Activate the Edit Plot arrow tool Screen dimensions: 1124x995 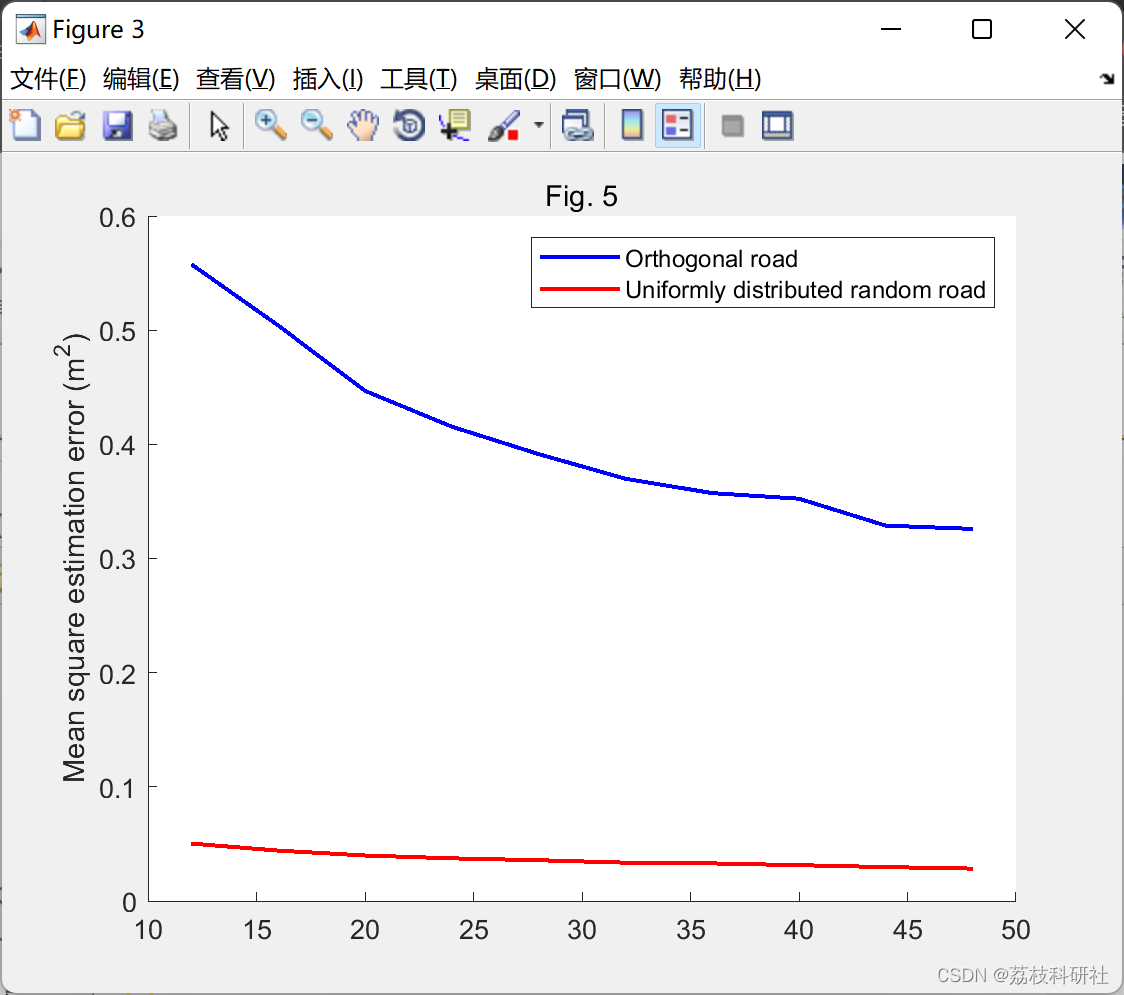pos(219,125)
